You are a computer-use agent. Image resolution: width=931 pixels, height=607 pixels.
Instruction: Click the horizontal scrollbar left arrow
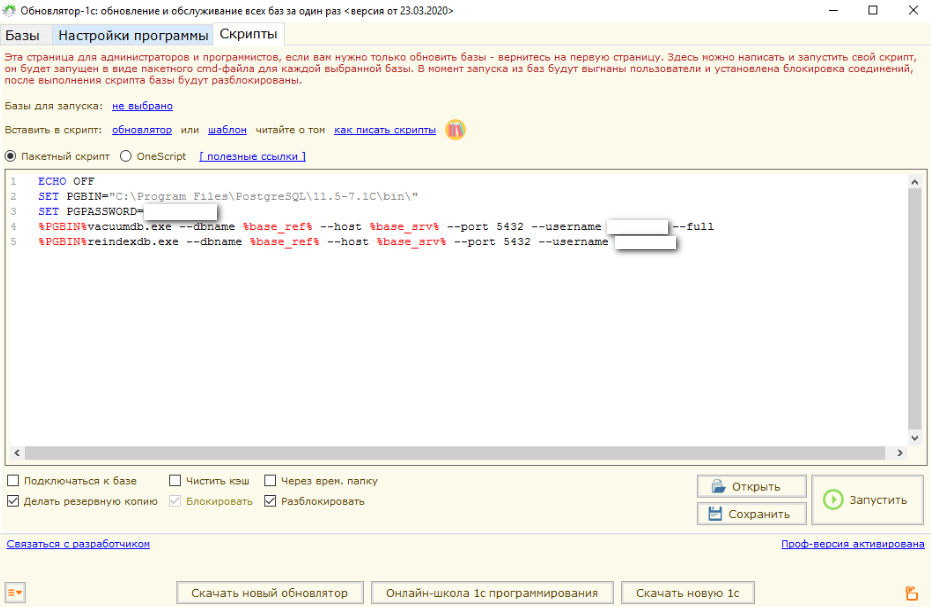pyautogui.click(x=17, y=453)
